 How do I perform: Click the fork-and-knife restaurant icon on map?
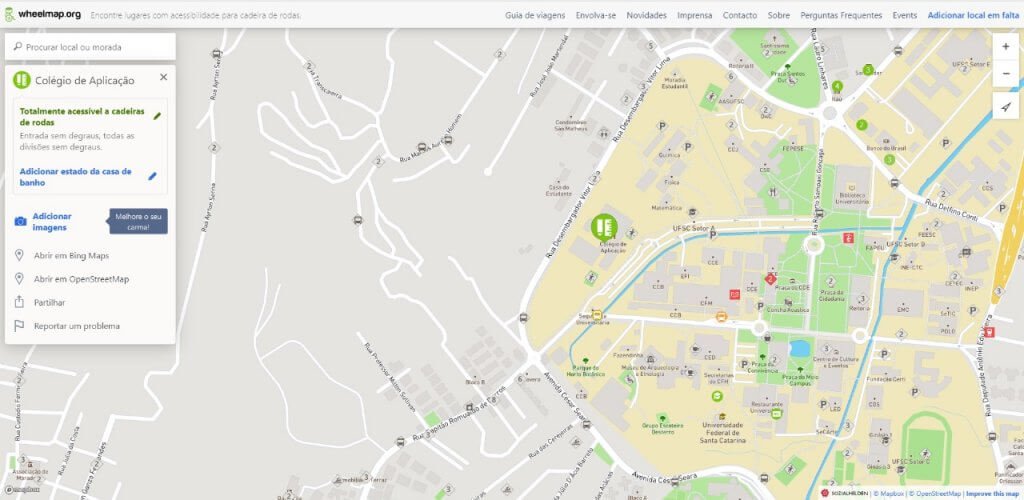(x=773, y=192)
